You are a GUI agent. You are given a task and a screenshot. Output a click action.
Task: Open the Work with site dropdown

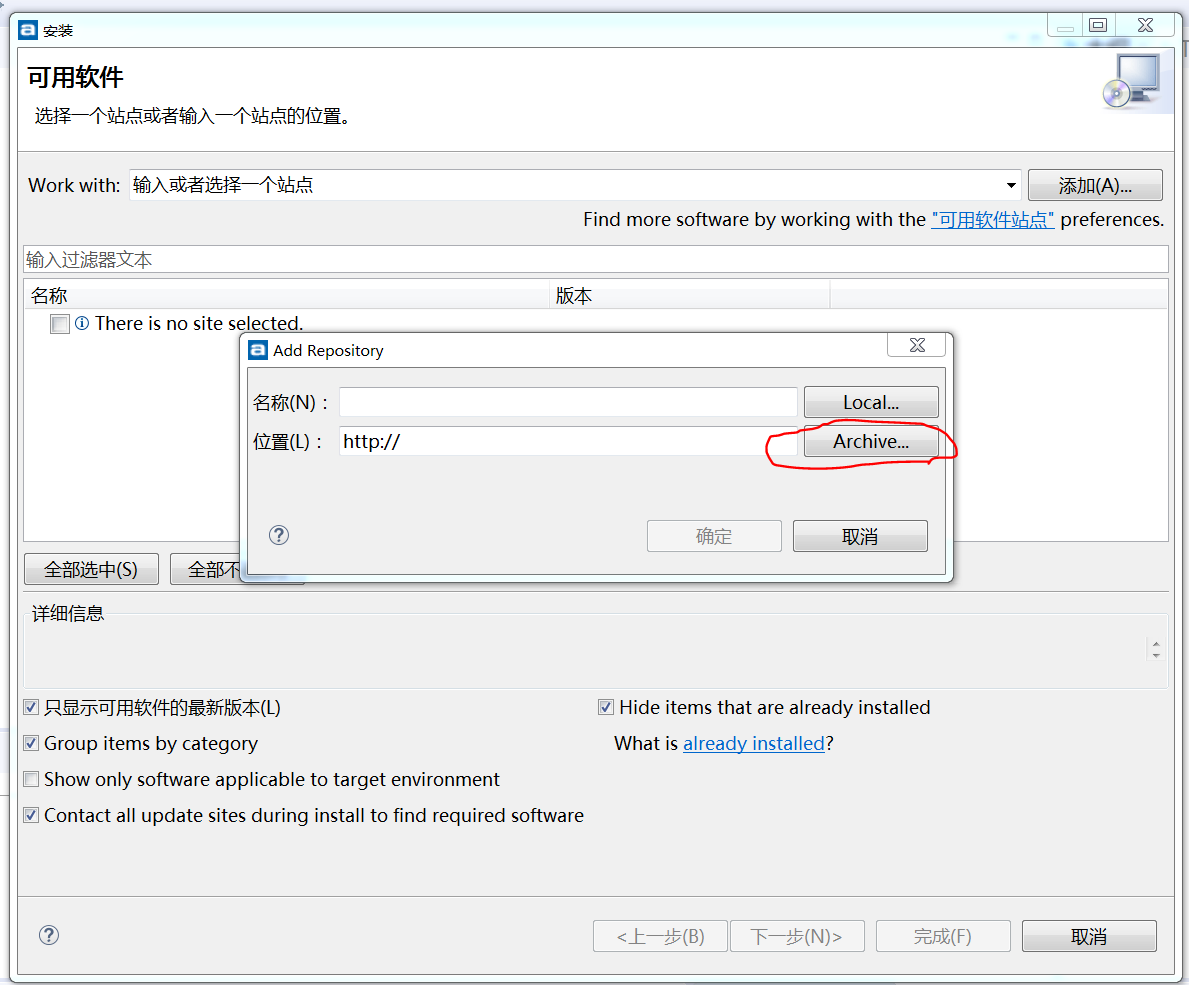[1011, 185]
